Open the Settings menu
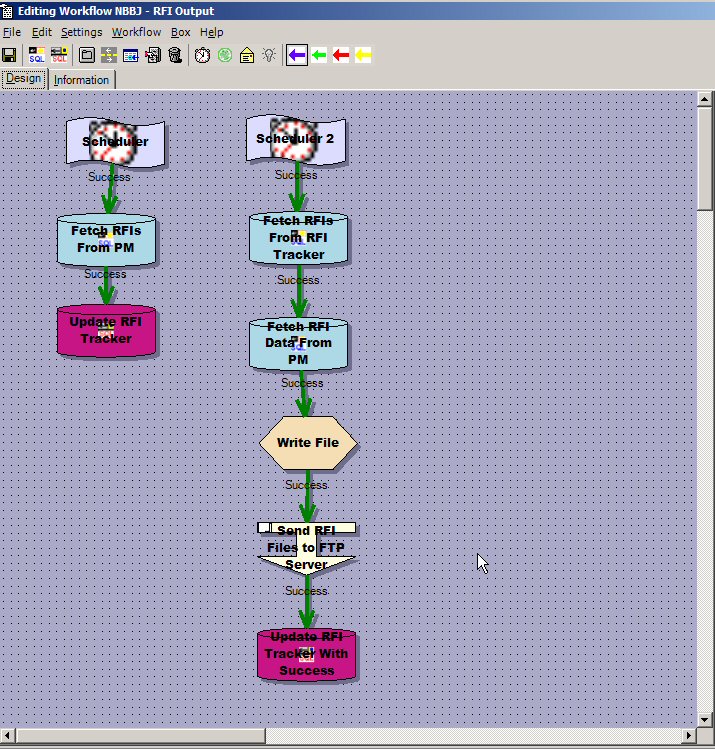This screenshot has height=749, width=715. (81, 32)
